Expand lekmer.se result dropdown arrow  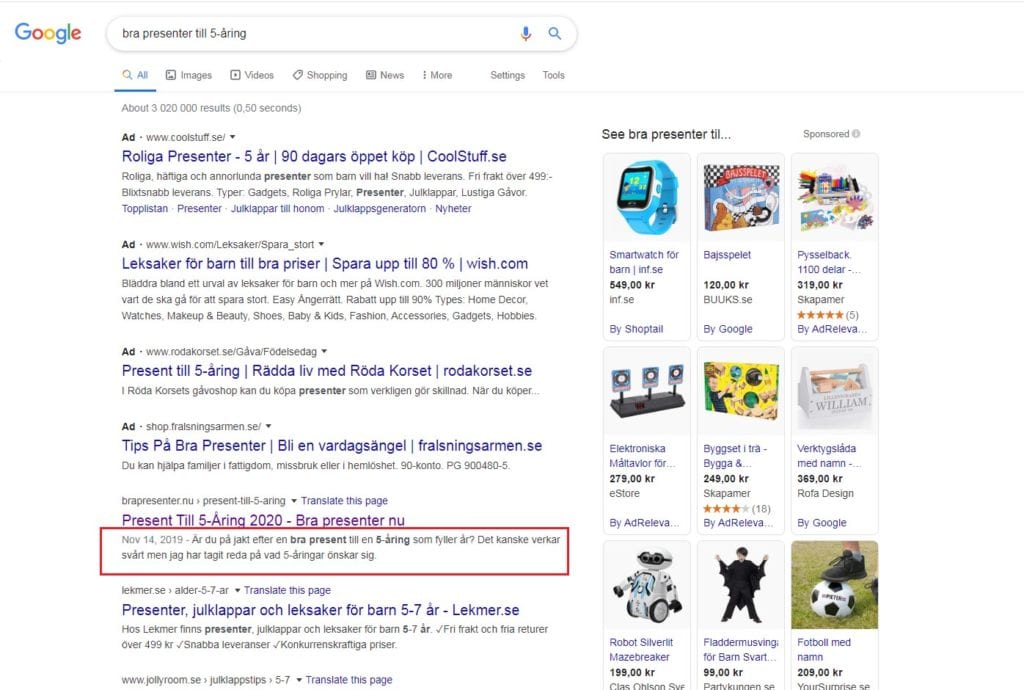pyautogui.click(x=237, y=590)
